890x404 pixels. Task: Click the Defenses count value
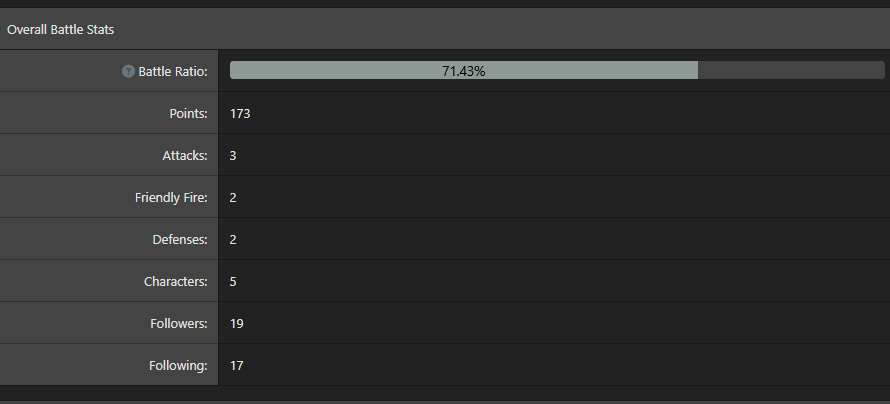233,240
